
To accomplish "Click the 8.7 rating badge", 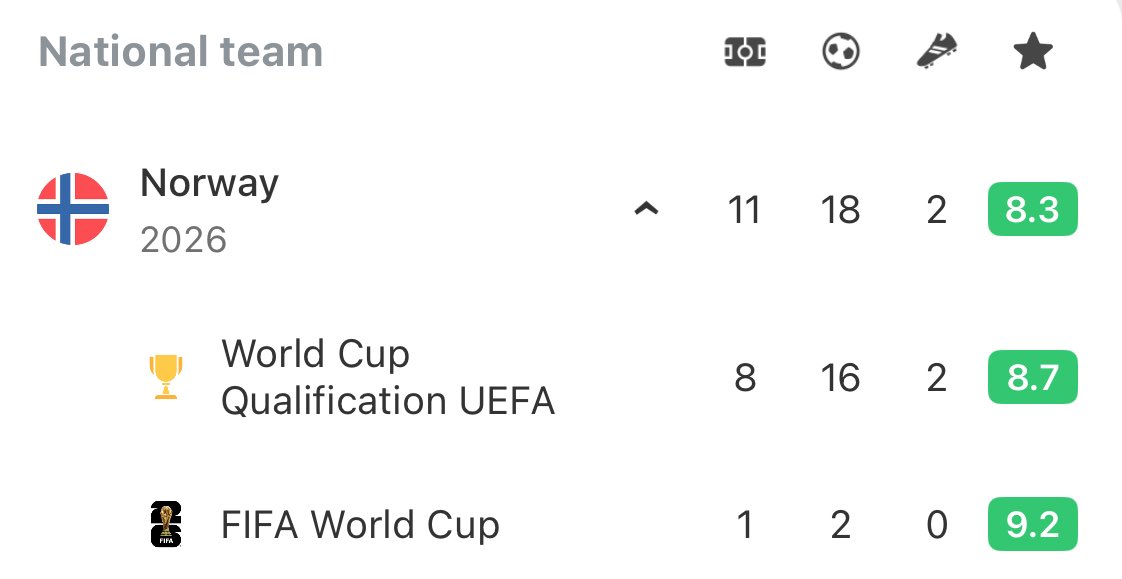I will [1033, 376].
